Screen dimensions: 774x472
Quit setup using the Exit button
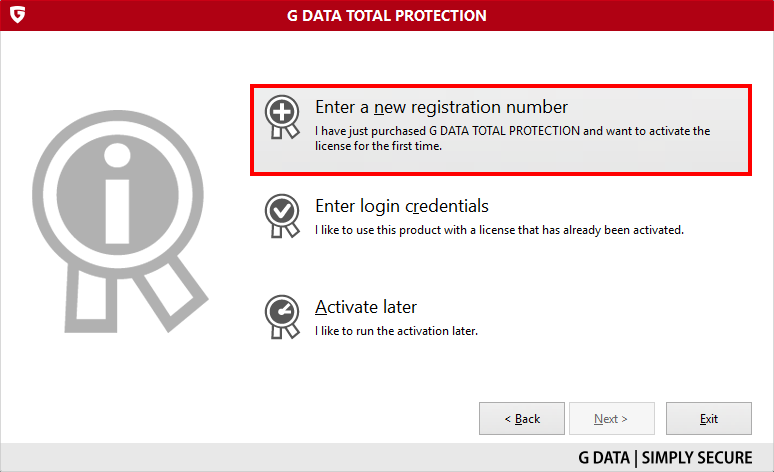709,419
